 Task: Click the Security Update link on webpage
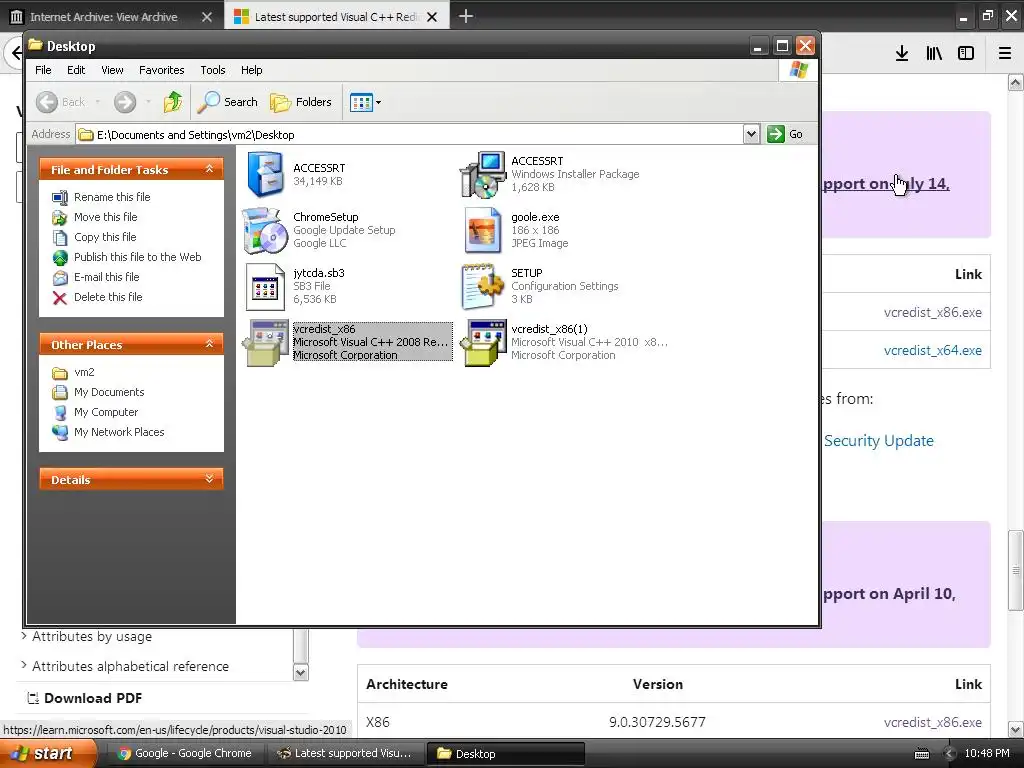(878, 441)
